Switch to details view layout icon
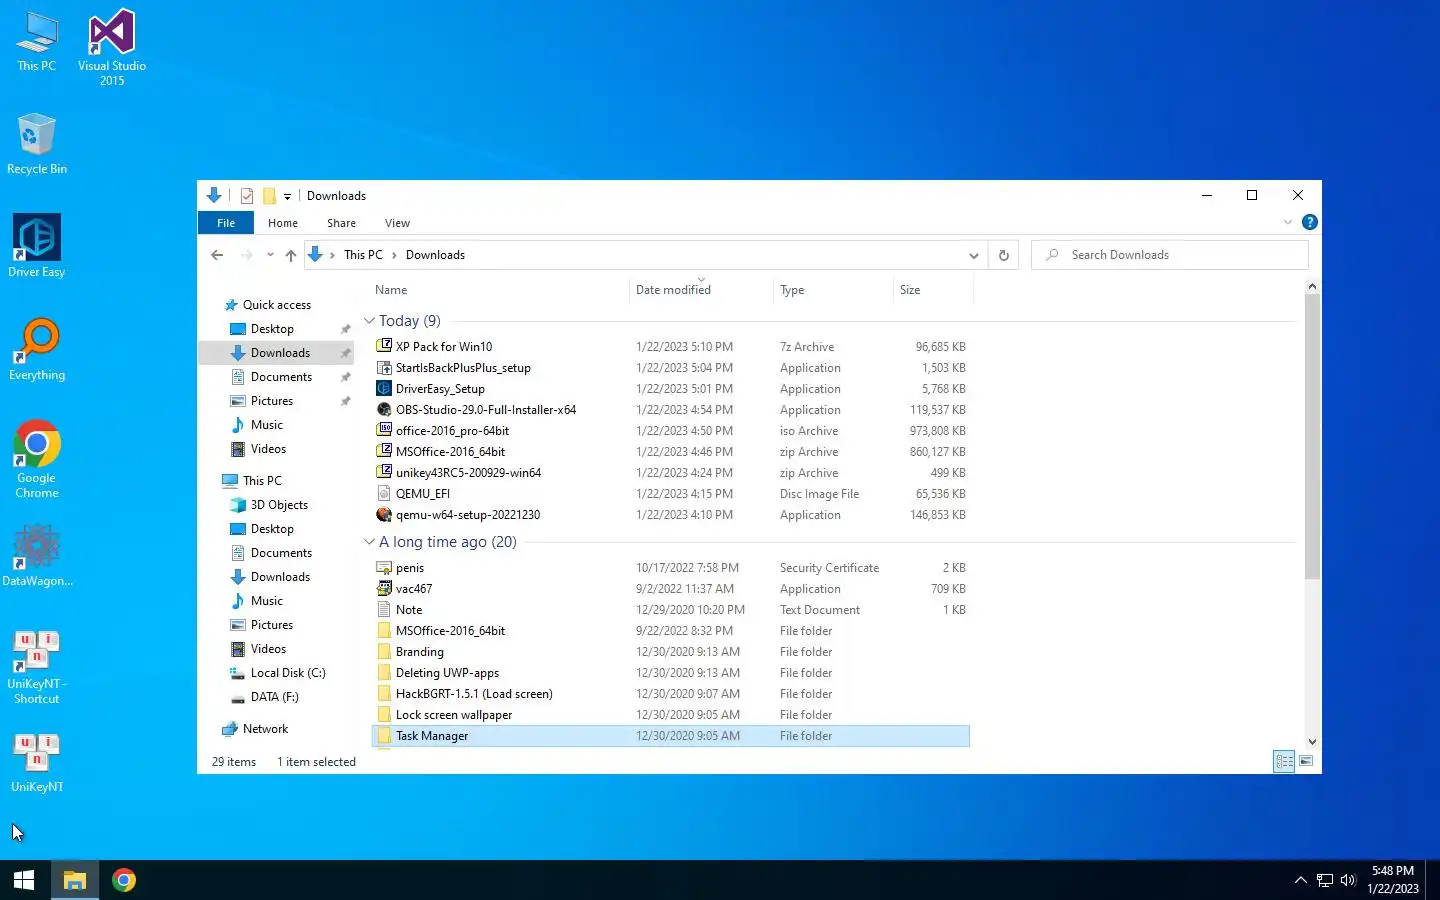This screenshot has width=1440, height=900. [1284, 762]
